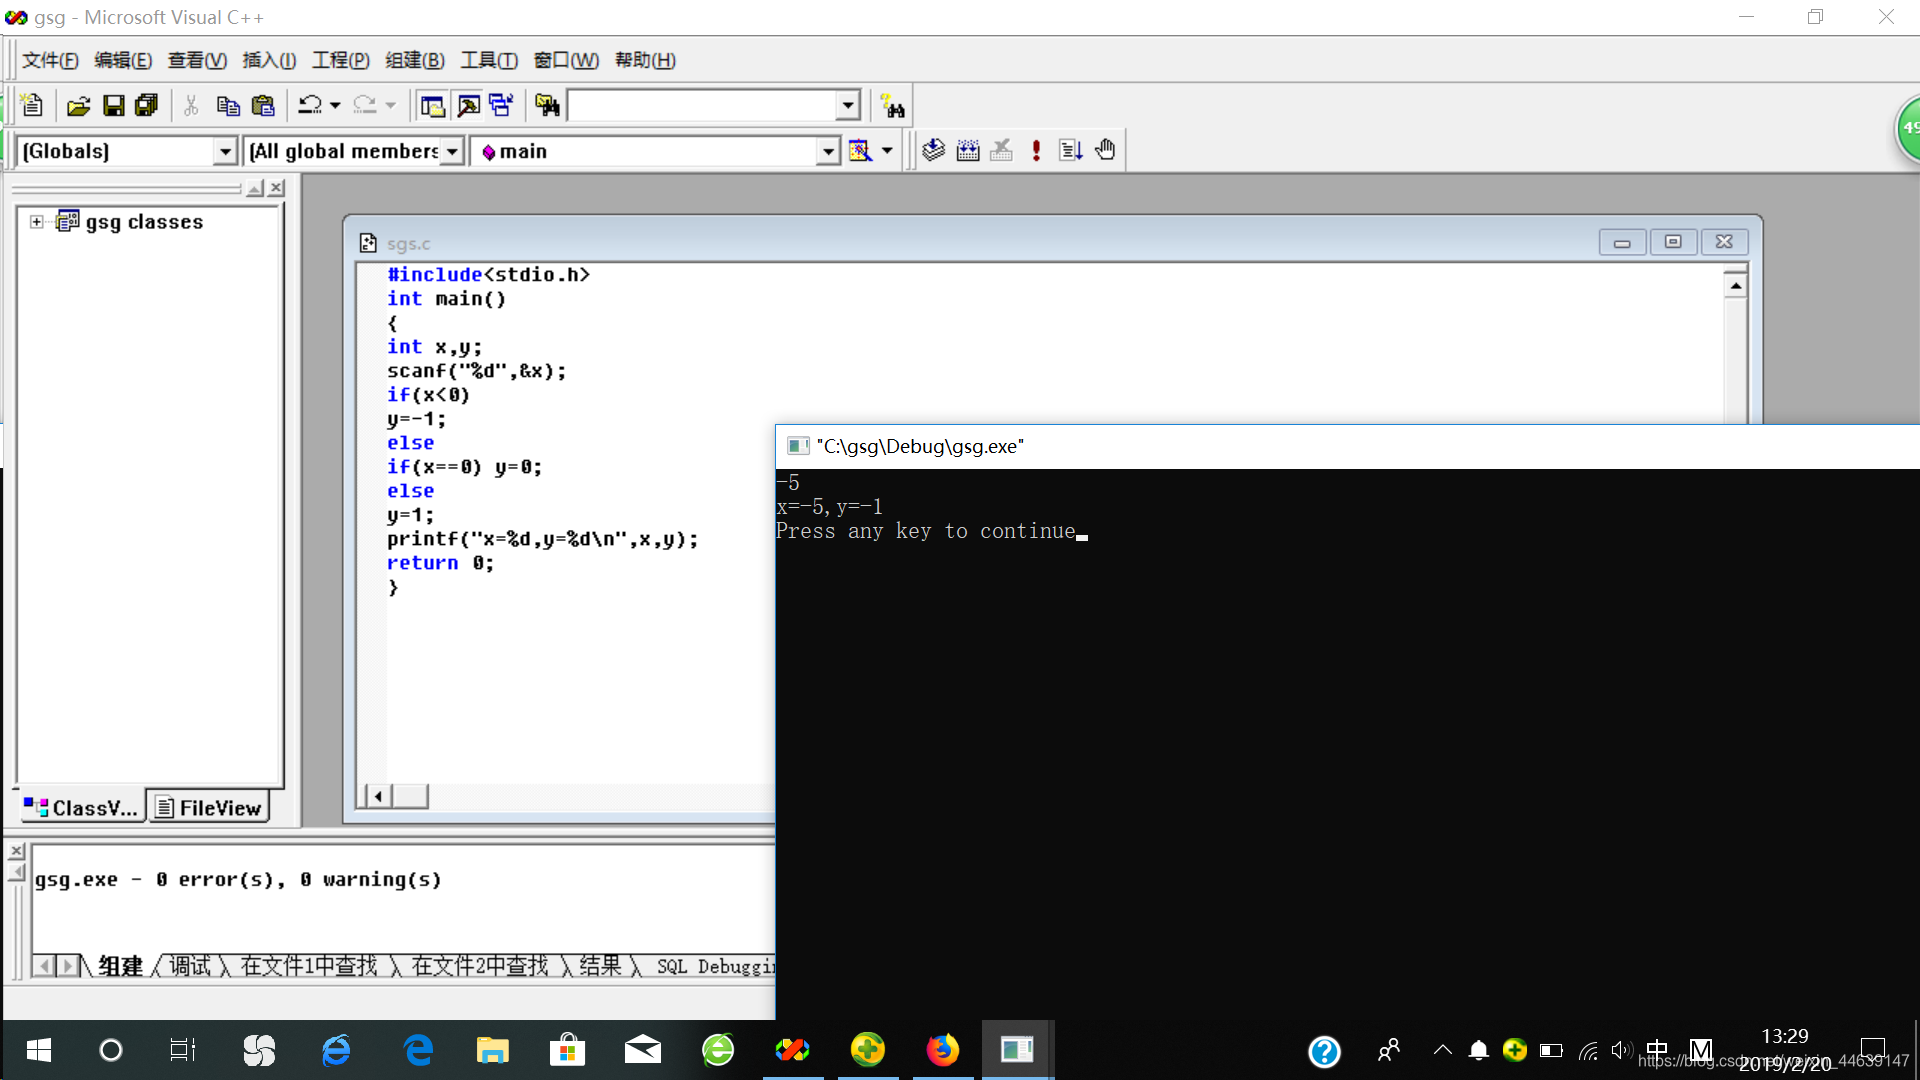The image size is (1920, 1080).
Task: Open the Find combo box dropdown
Action: [848, 105]
